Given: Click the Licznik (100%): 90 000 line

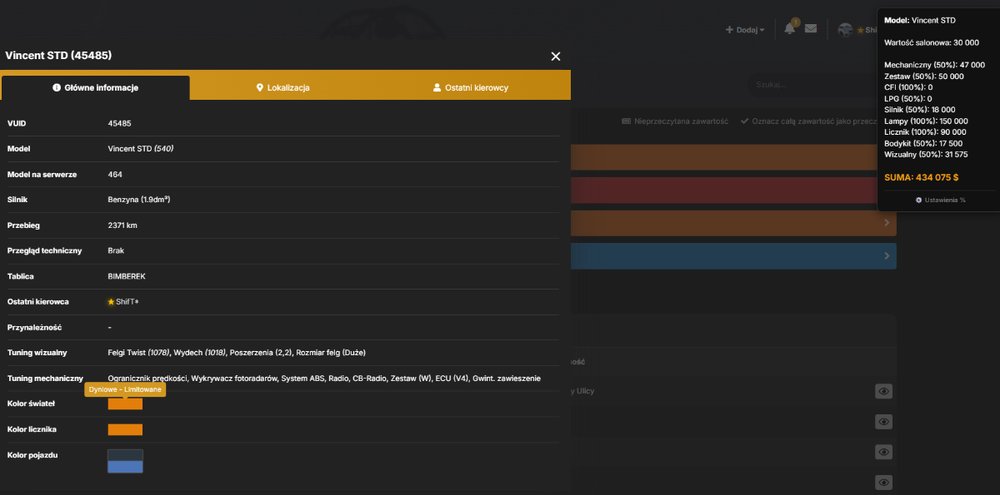Looking at the screenshot, I should coord(925,132).
